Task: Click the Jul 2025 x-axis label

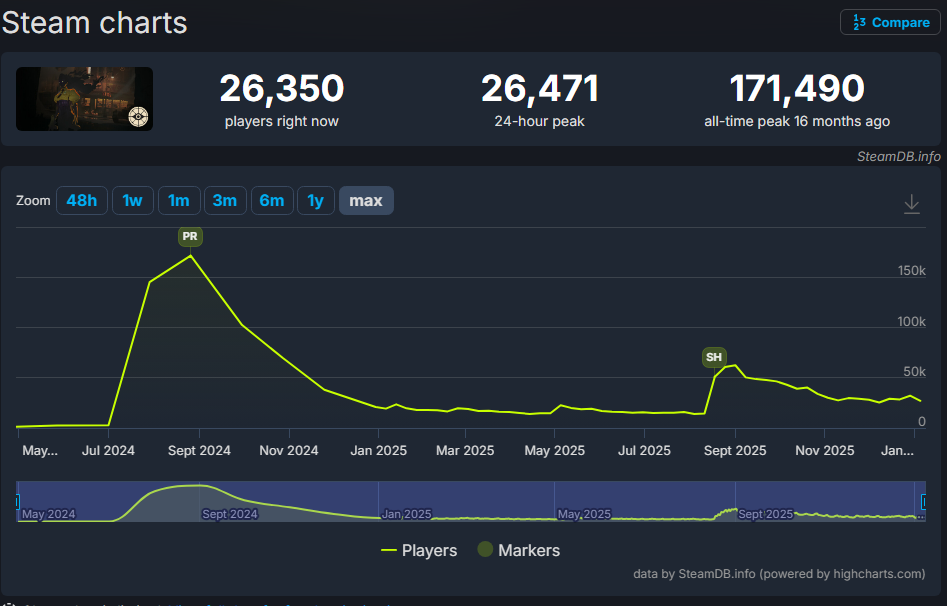Action: 644,451
